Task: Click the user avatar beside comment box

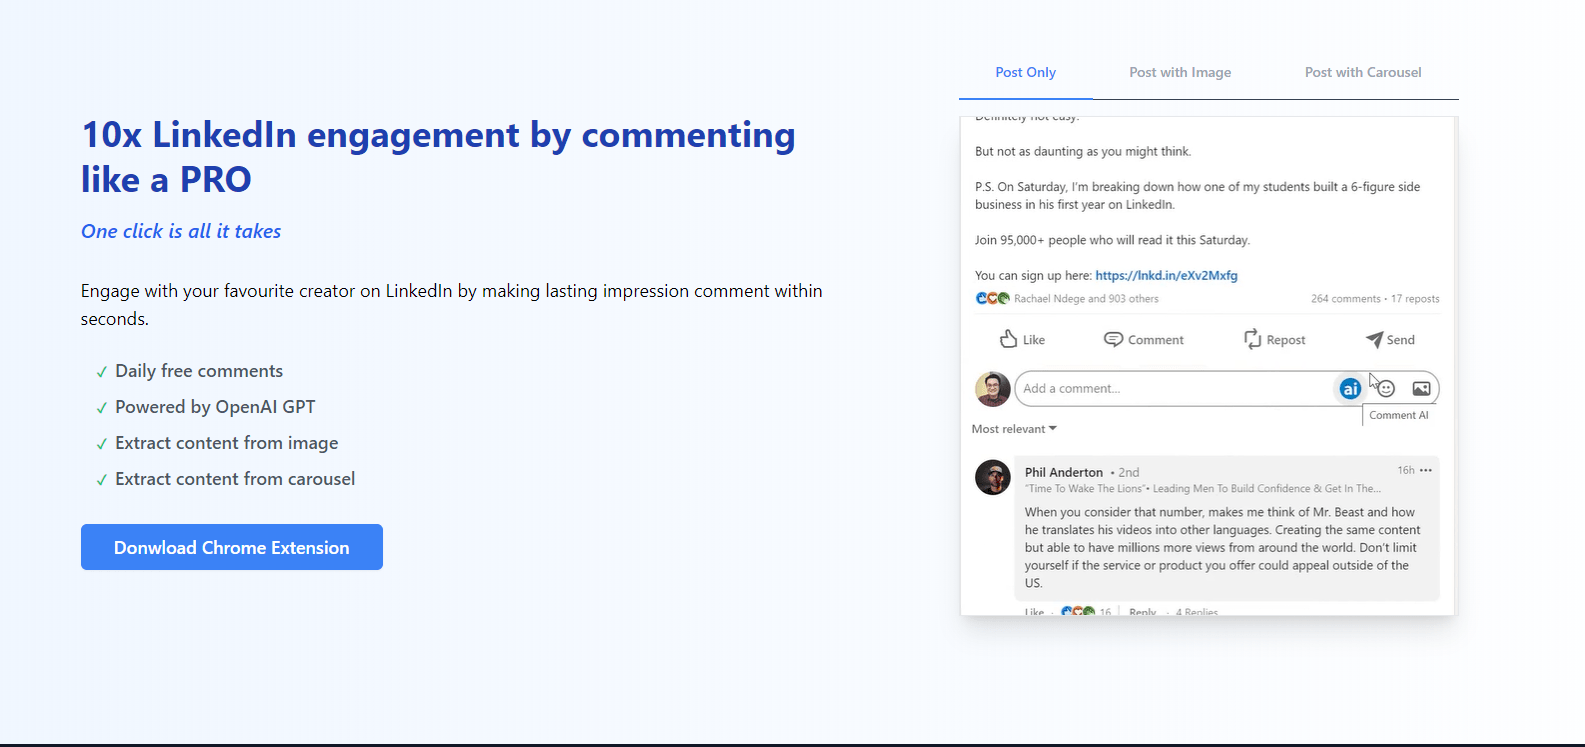Action: [993, 389]
